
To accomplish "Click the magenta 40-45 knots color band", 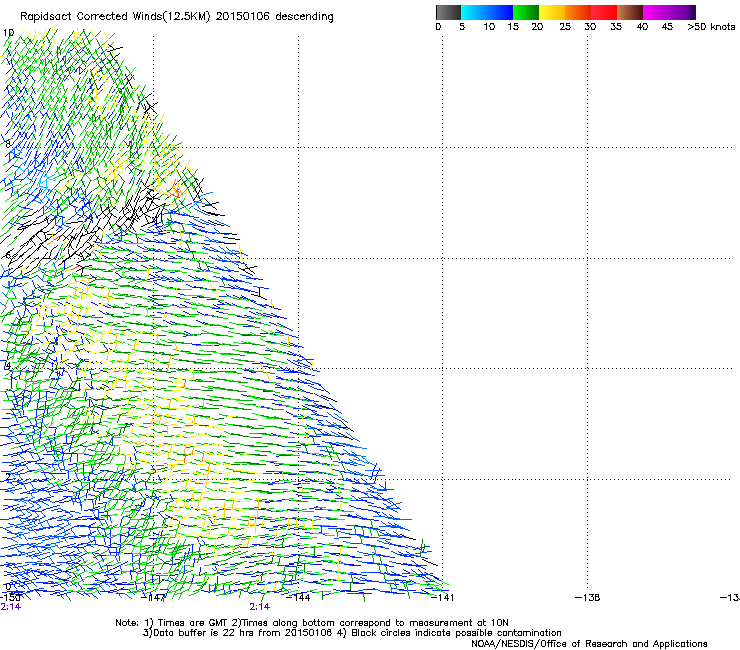I will click(656, 12).
